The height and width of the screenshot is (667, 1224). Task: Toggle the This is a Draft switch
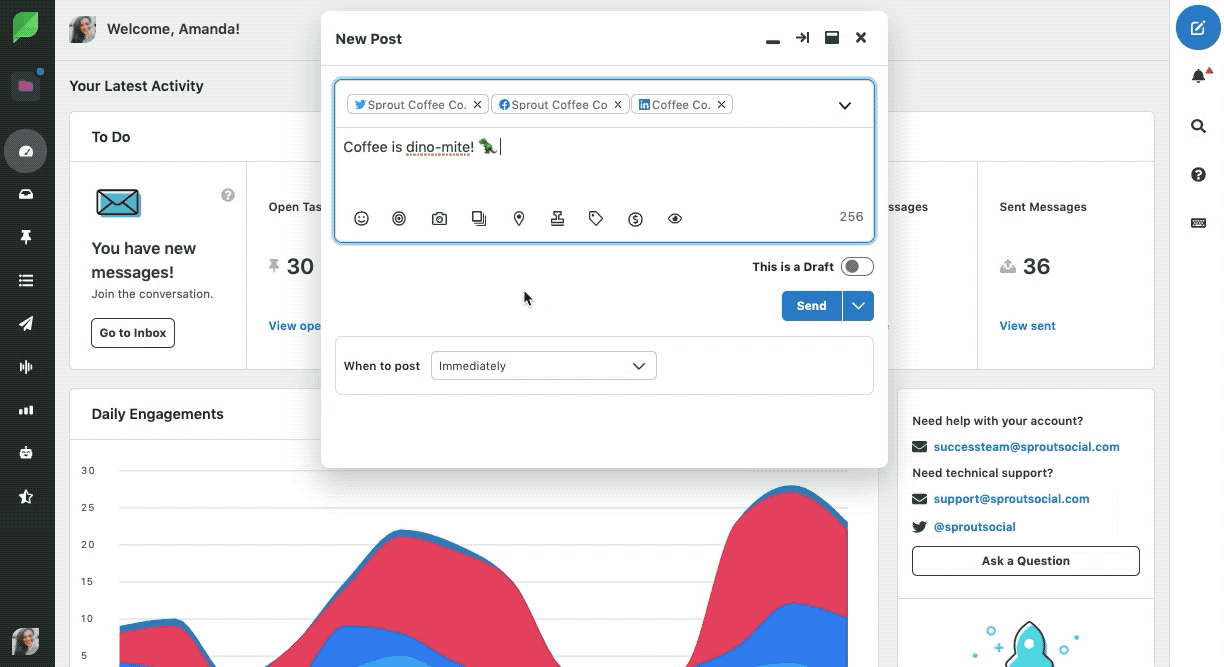[x=857, y=267]
